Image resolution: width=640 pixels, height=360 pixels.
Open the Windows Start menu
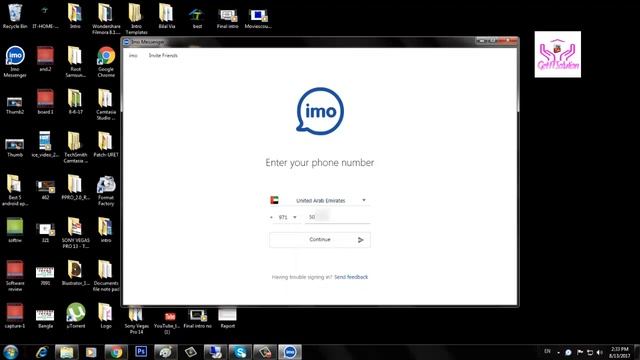point(11,352)
